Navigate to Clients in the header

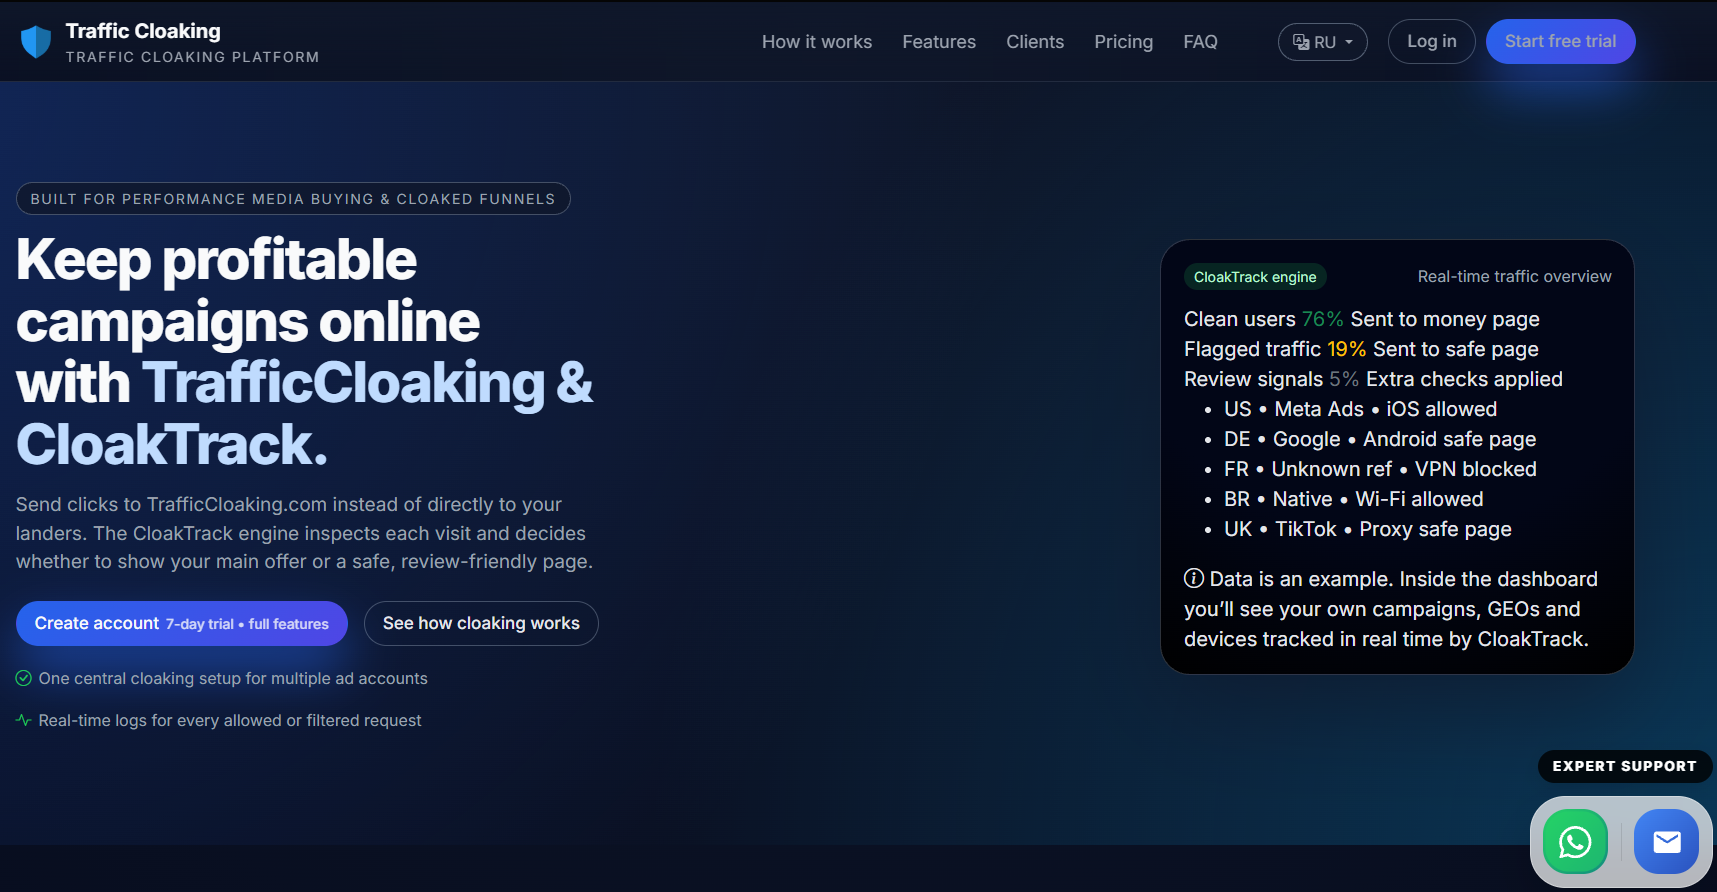pyautogui.click(x=1035, y=42)
